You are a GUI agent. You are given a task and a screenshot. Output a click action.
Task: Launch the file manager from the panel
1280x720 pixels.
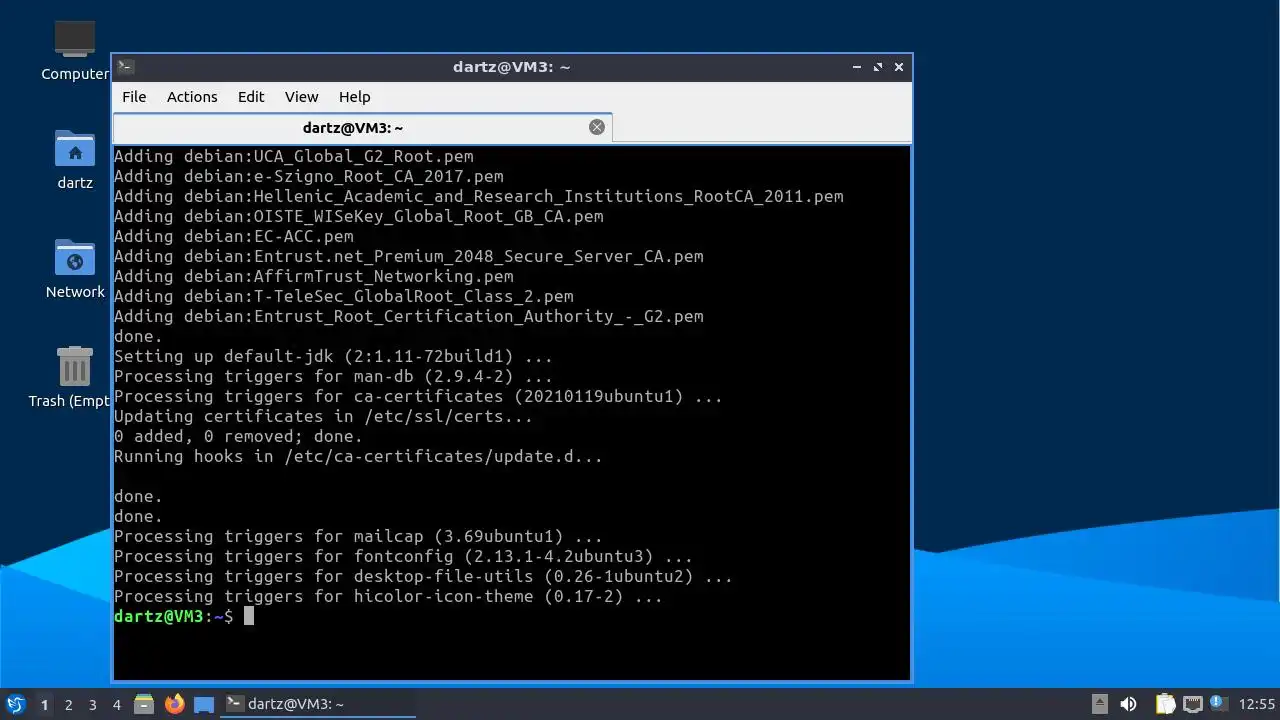(x=144, y=704)
